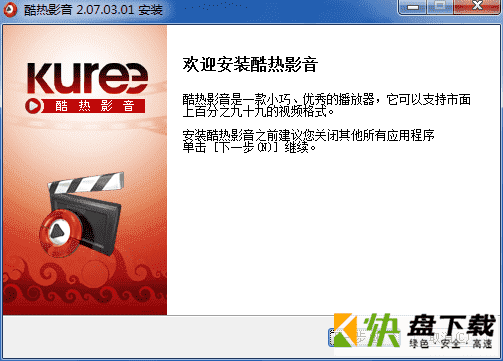The height and width of the screenshot is (361, 503).
Task: Close the installer window with X
Action: 477,7
